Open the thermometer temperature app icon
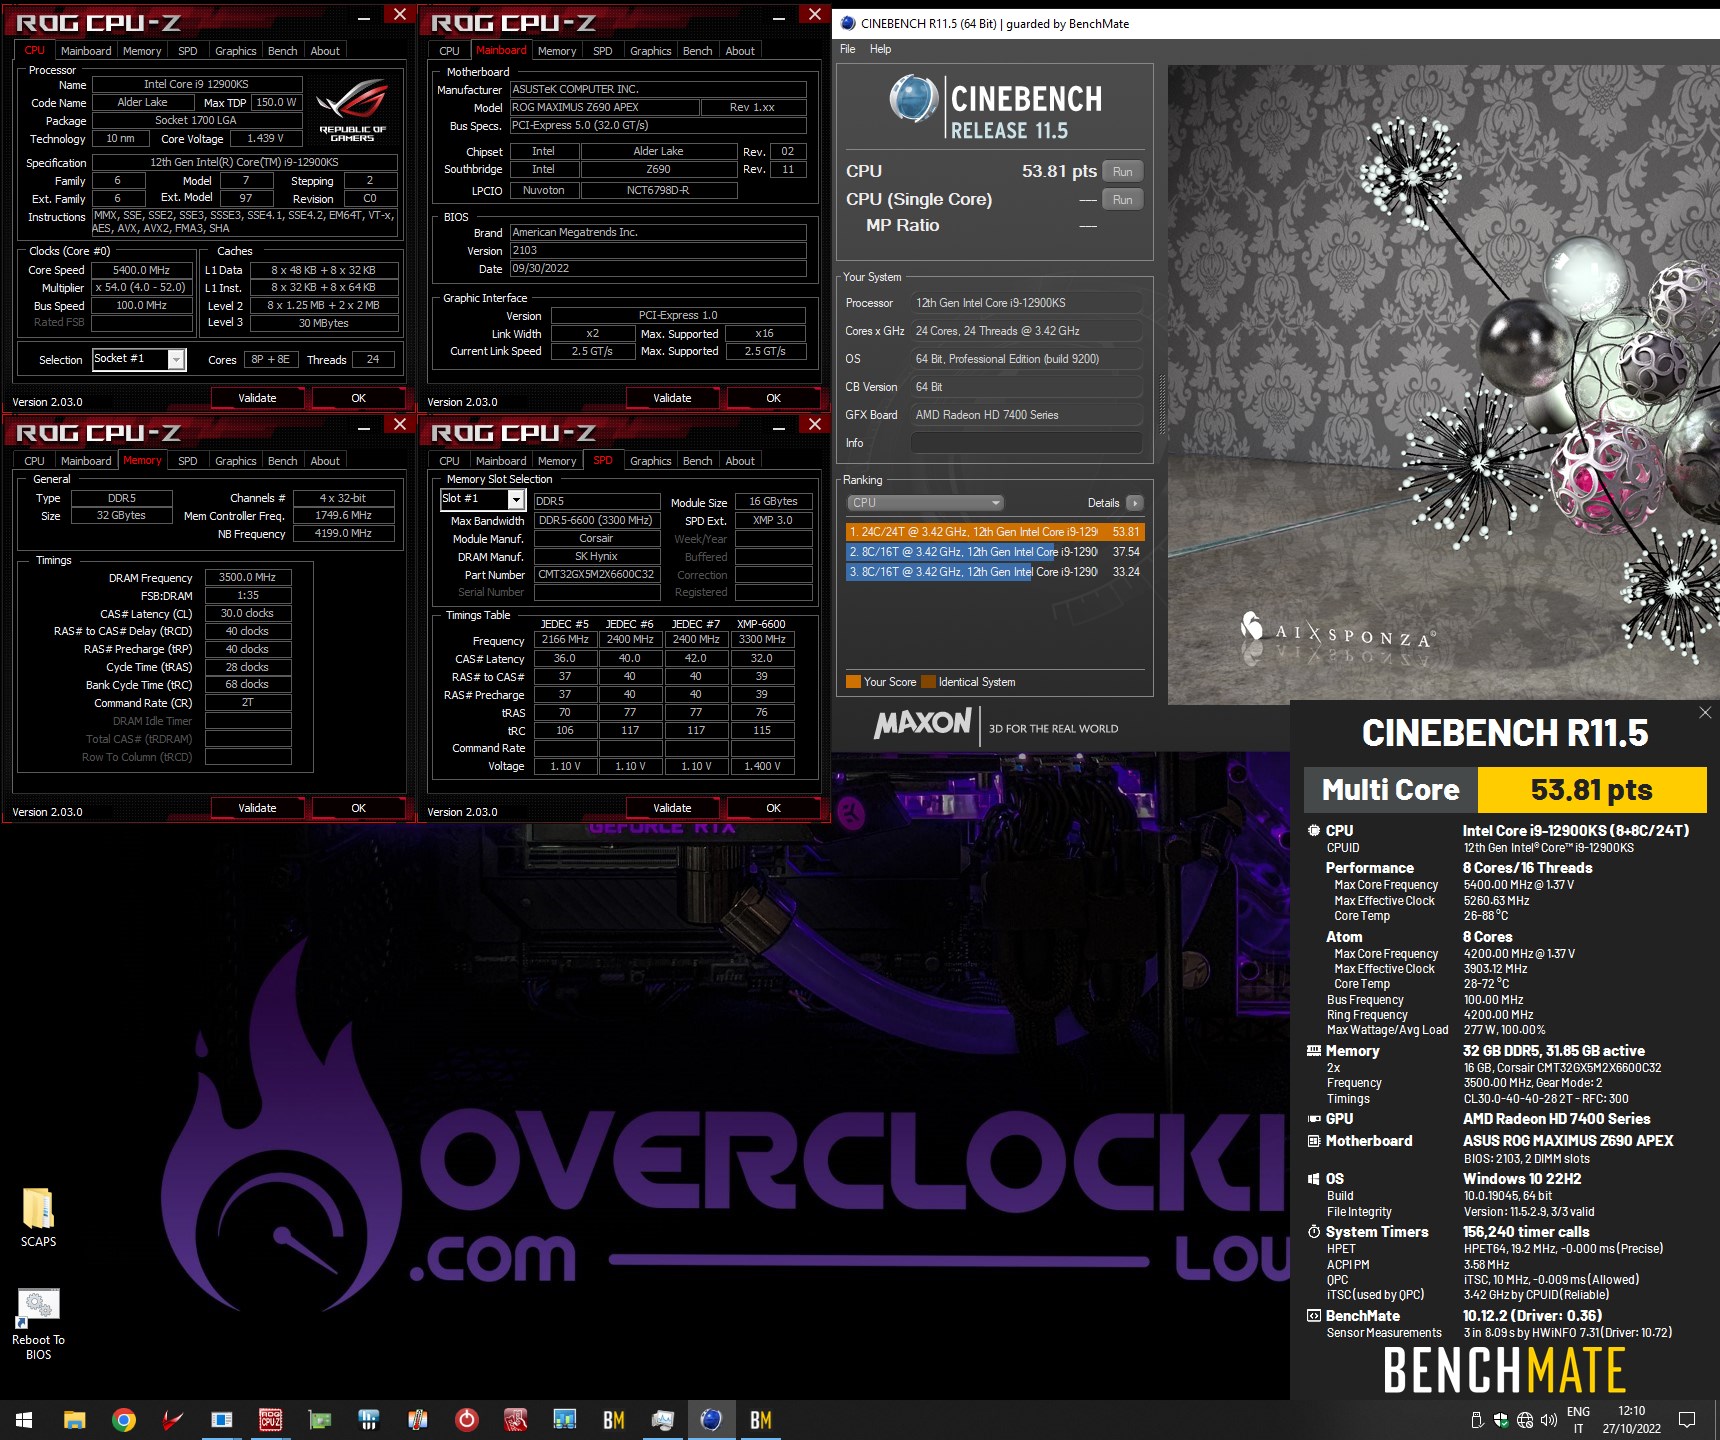 (418, 1420)
